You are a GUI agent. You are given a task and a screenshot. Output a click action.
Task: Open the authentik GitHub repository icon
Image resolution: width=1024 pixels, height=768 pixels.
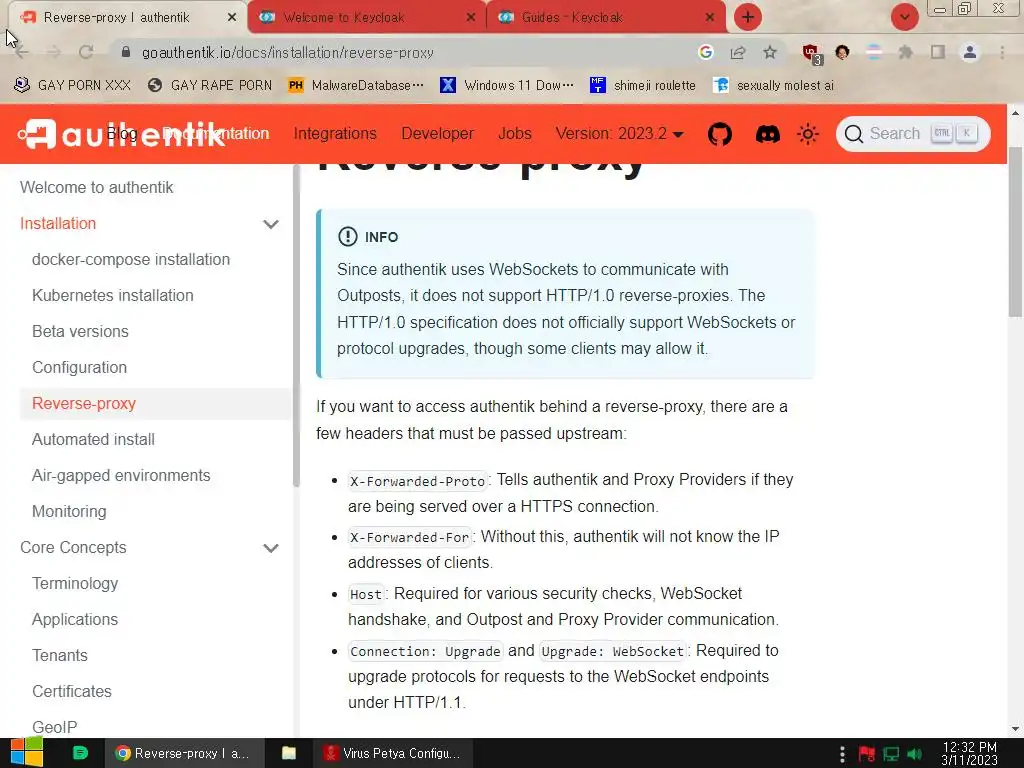pyautogui.click(x=720, y=134)
